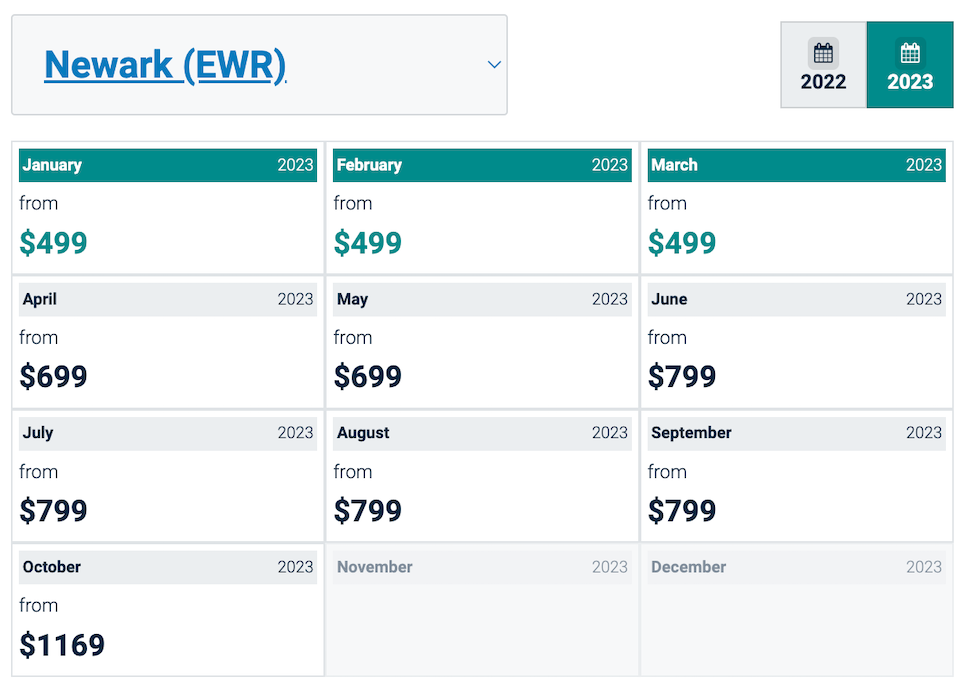Click the $1169 October price
The width and height of the screenshot is (964, 688).
click(62, 644)
